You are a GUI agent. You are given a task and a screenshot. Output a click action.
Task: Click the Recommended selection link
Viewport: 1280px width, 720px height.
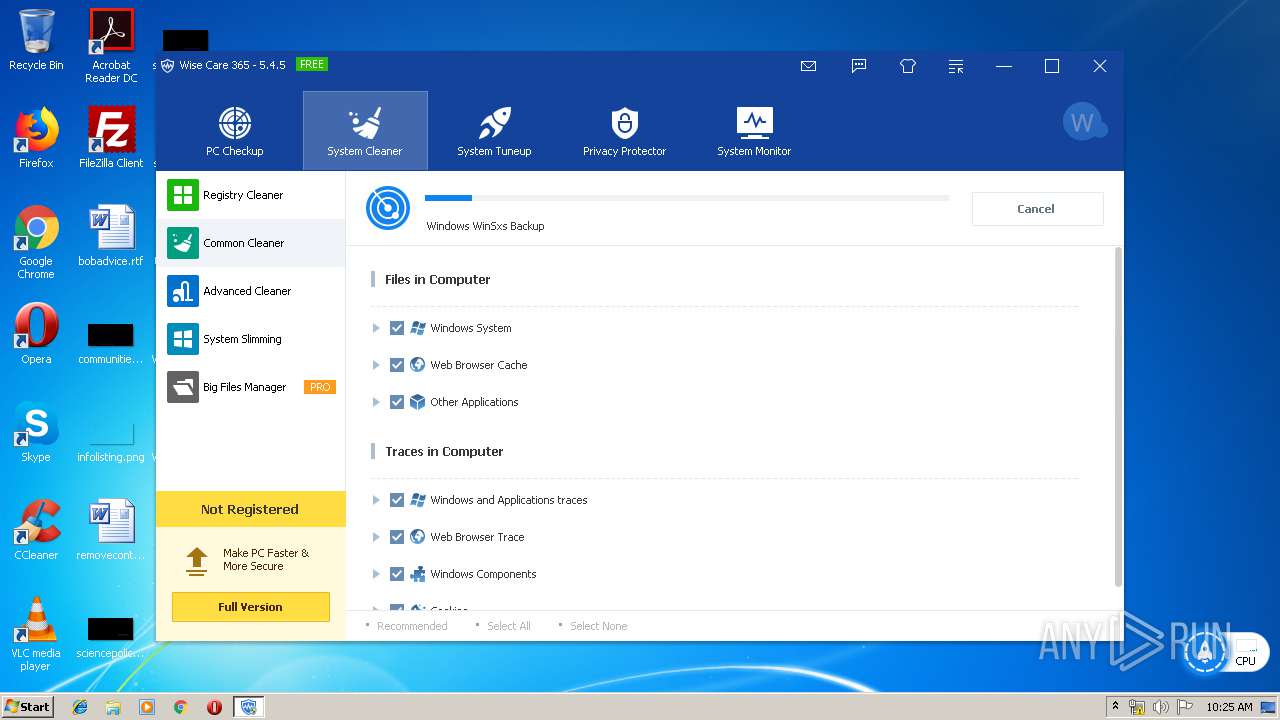click(412, 626)
